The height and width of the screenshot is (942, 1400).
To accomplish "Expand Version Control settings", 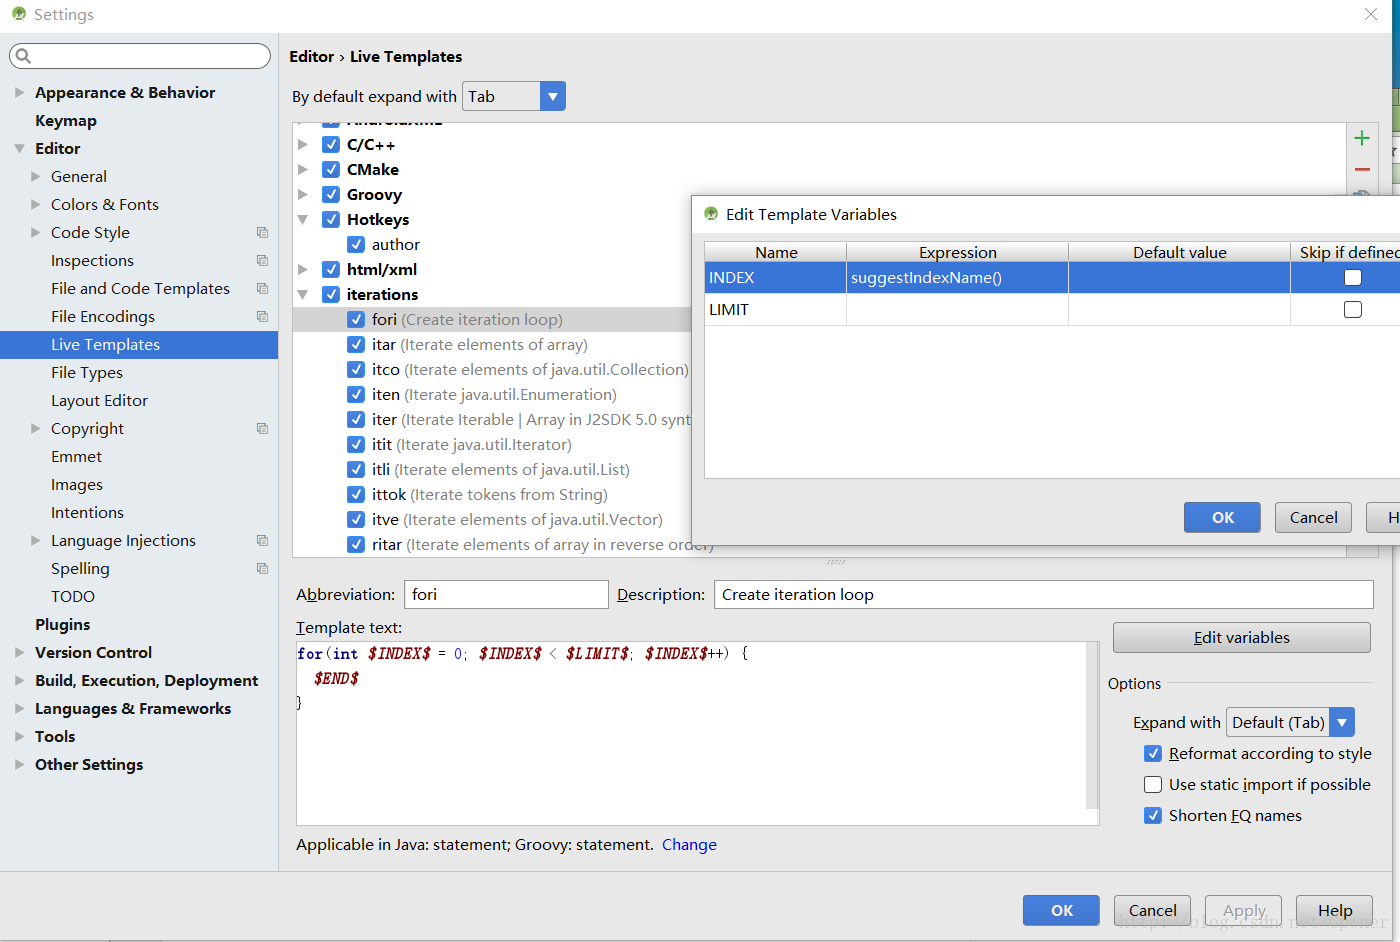I will [x=19, y=652].
